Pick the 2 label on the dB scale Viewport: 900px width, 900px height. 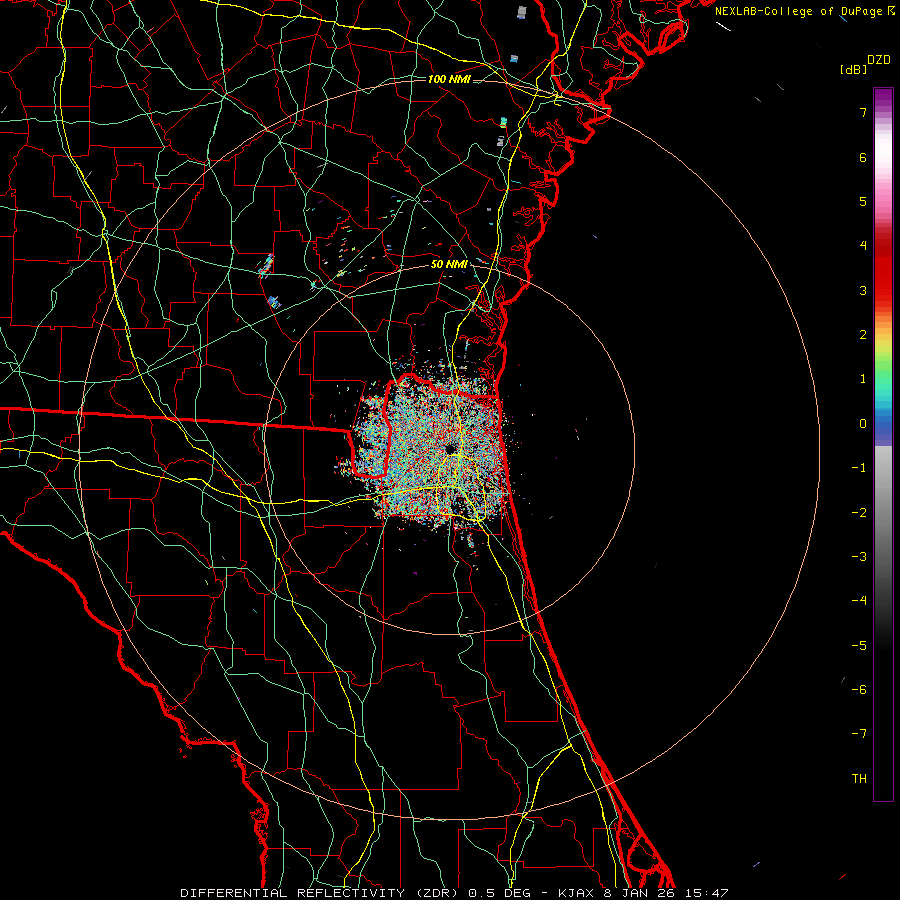(863, 335)
